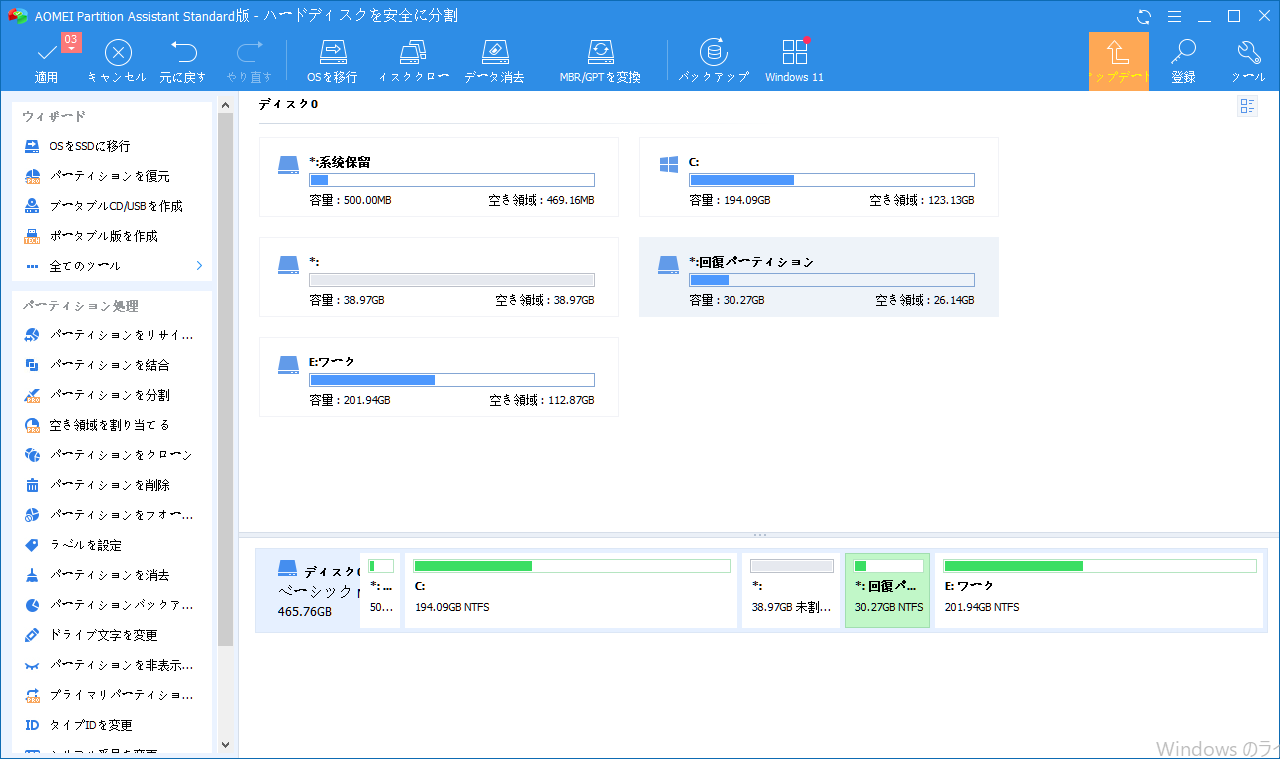Select the 系统保留 partition card
This screenshot has width=1280, height=759.
tap(438, 177)
